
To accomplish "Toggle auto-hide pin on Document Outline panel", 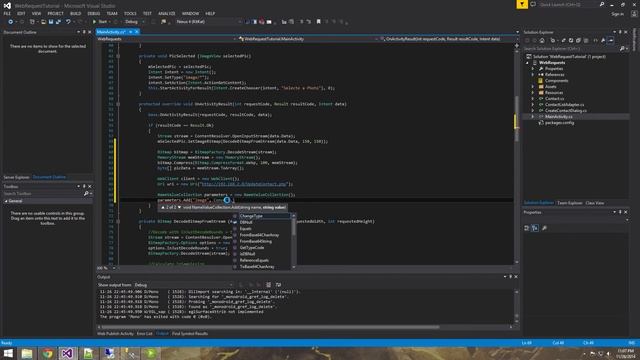I will [84, 32].
